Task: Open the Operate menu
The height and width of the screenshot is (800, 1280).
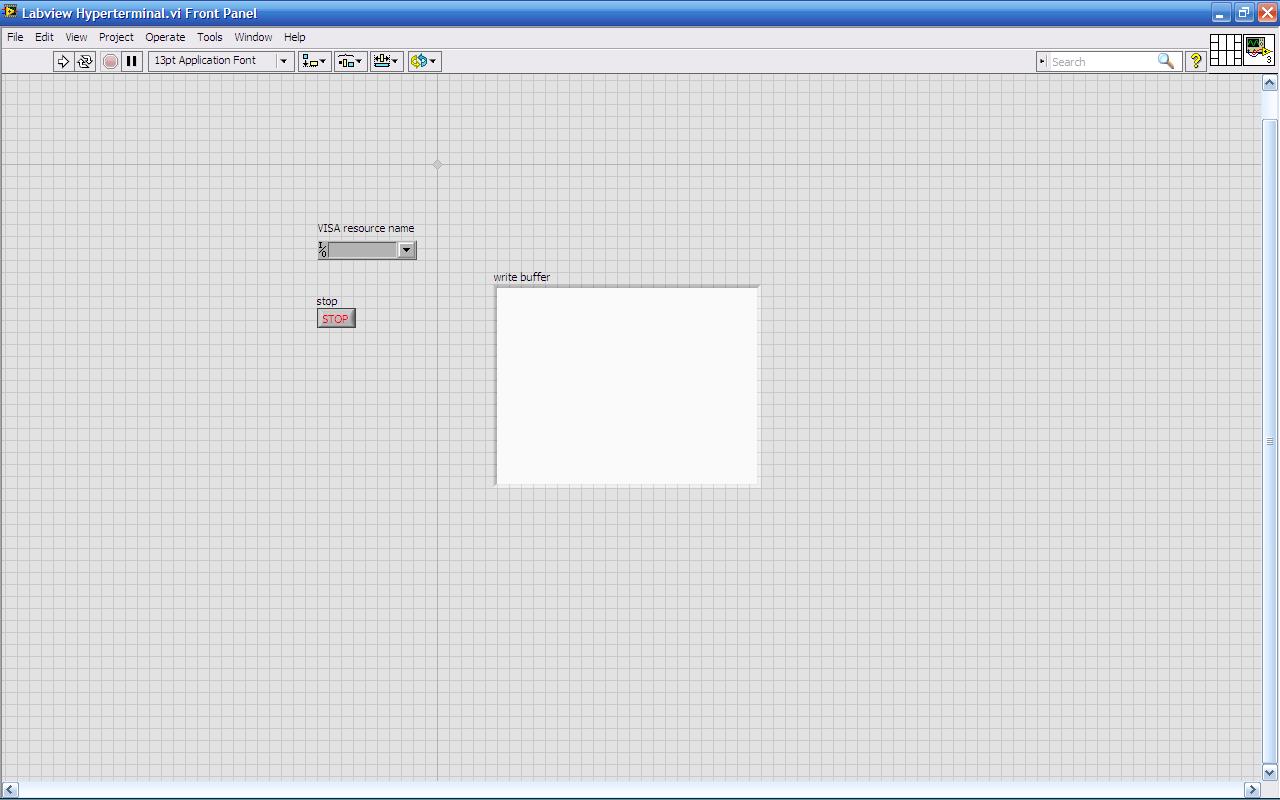Action: [165, 37]
